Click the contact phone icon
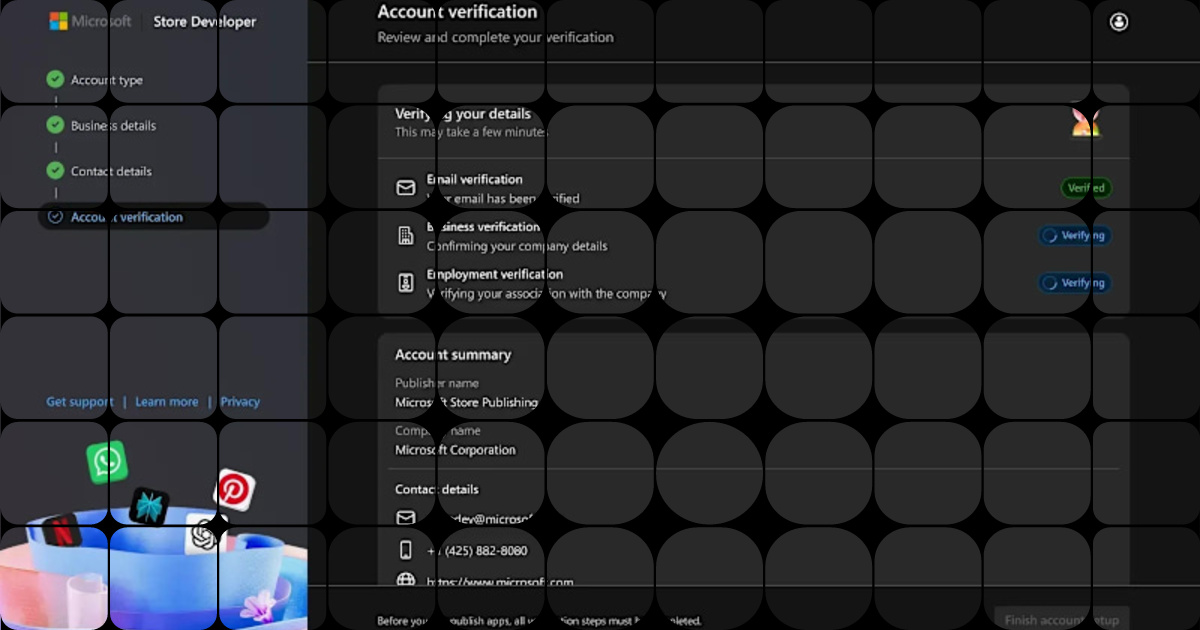Viewport: 1200px width, 630px height. [406, 550]
